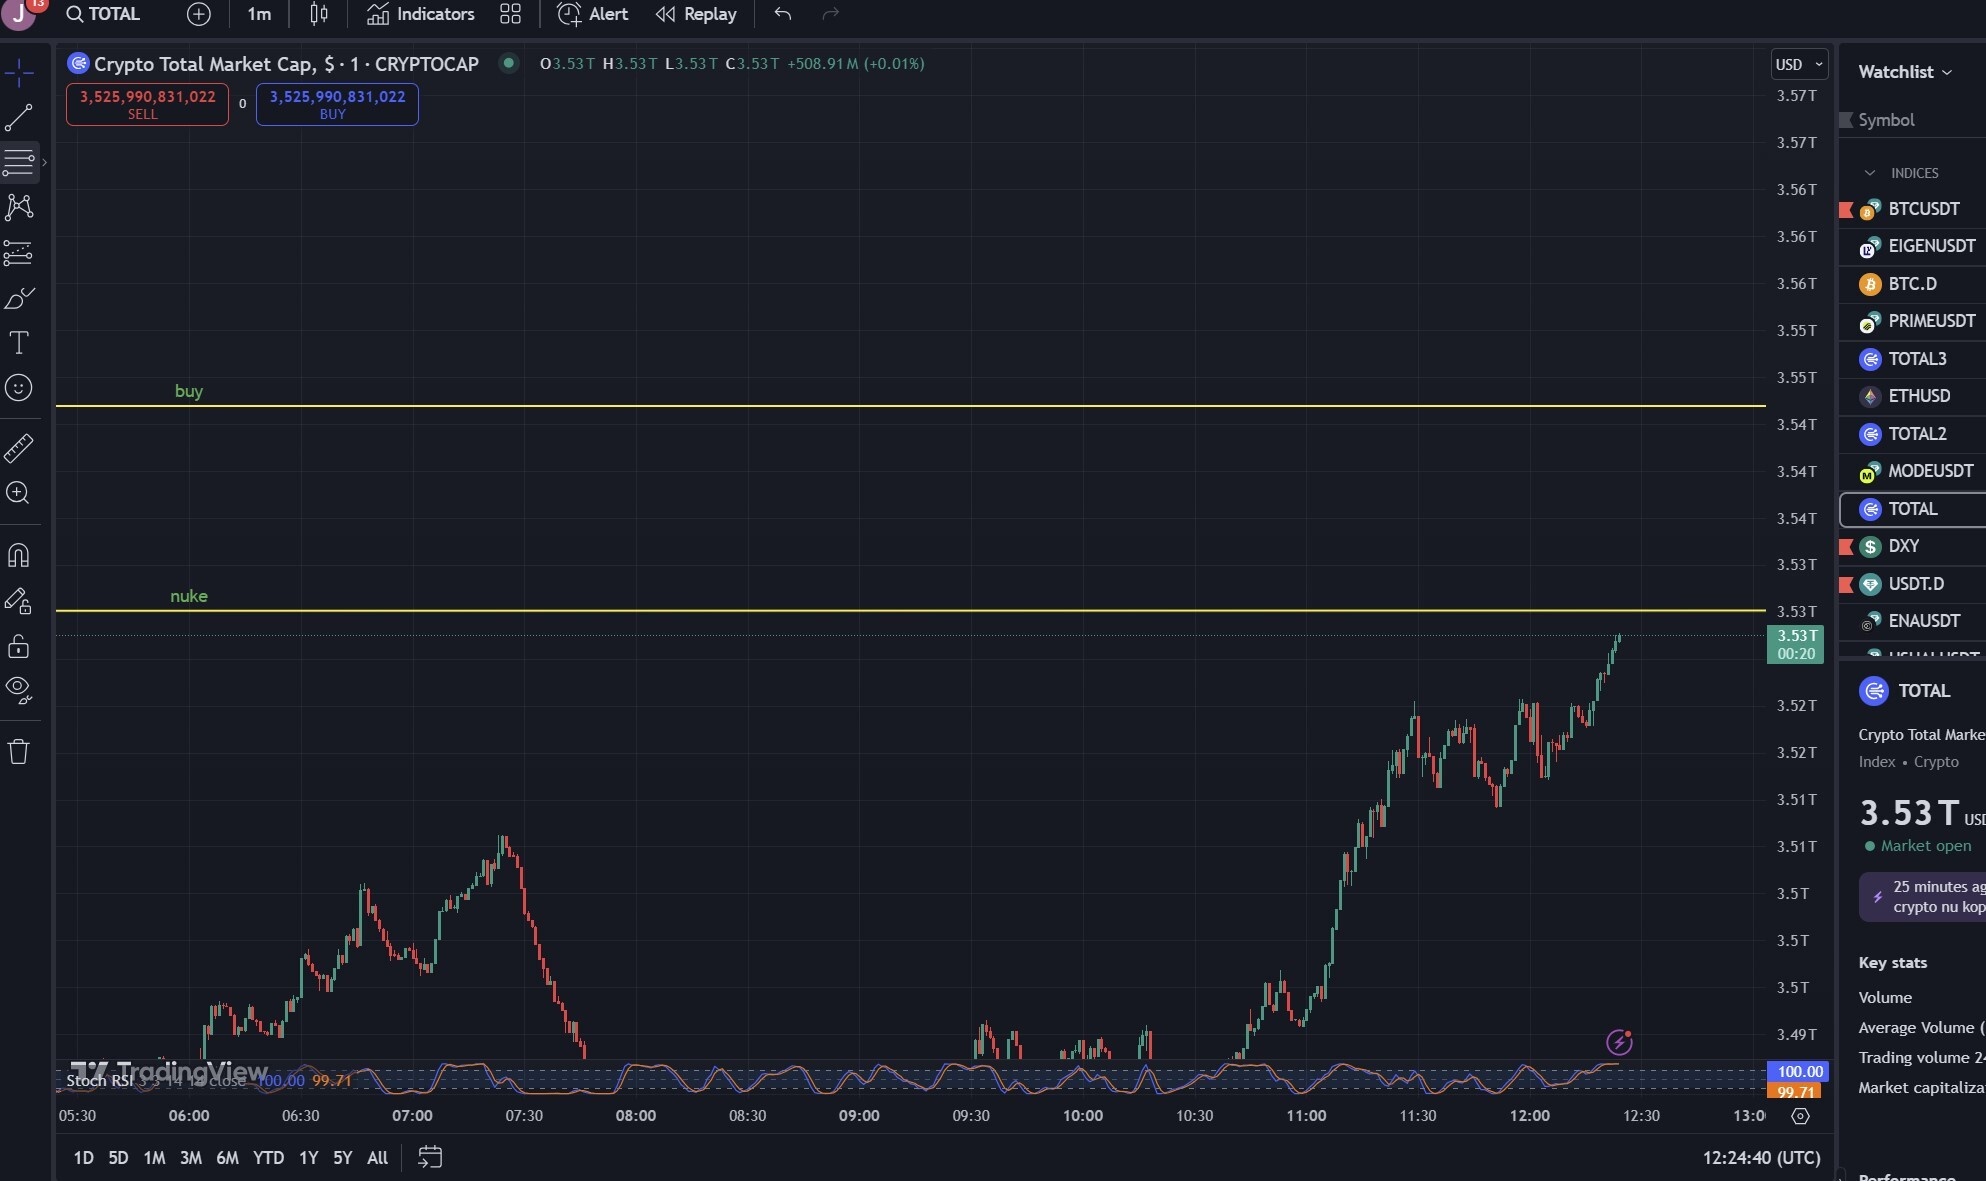1986x1181 pixels.
Task: Expand the Watchlist dropdown menu
Action: click(x=1905, y=72)
